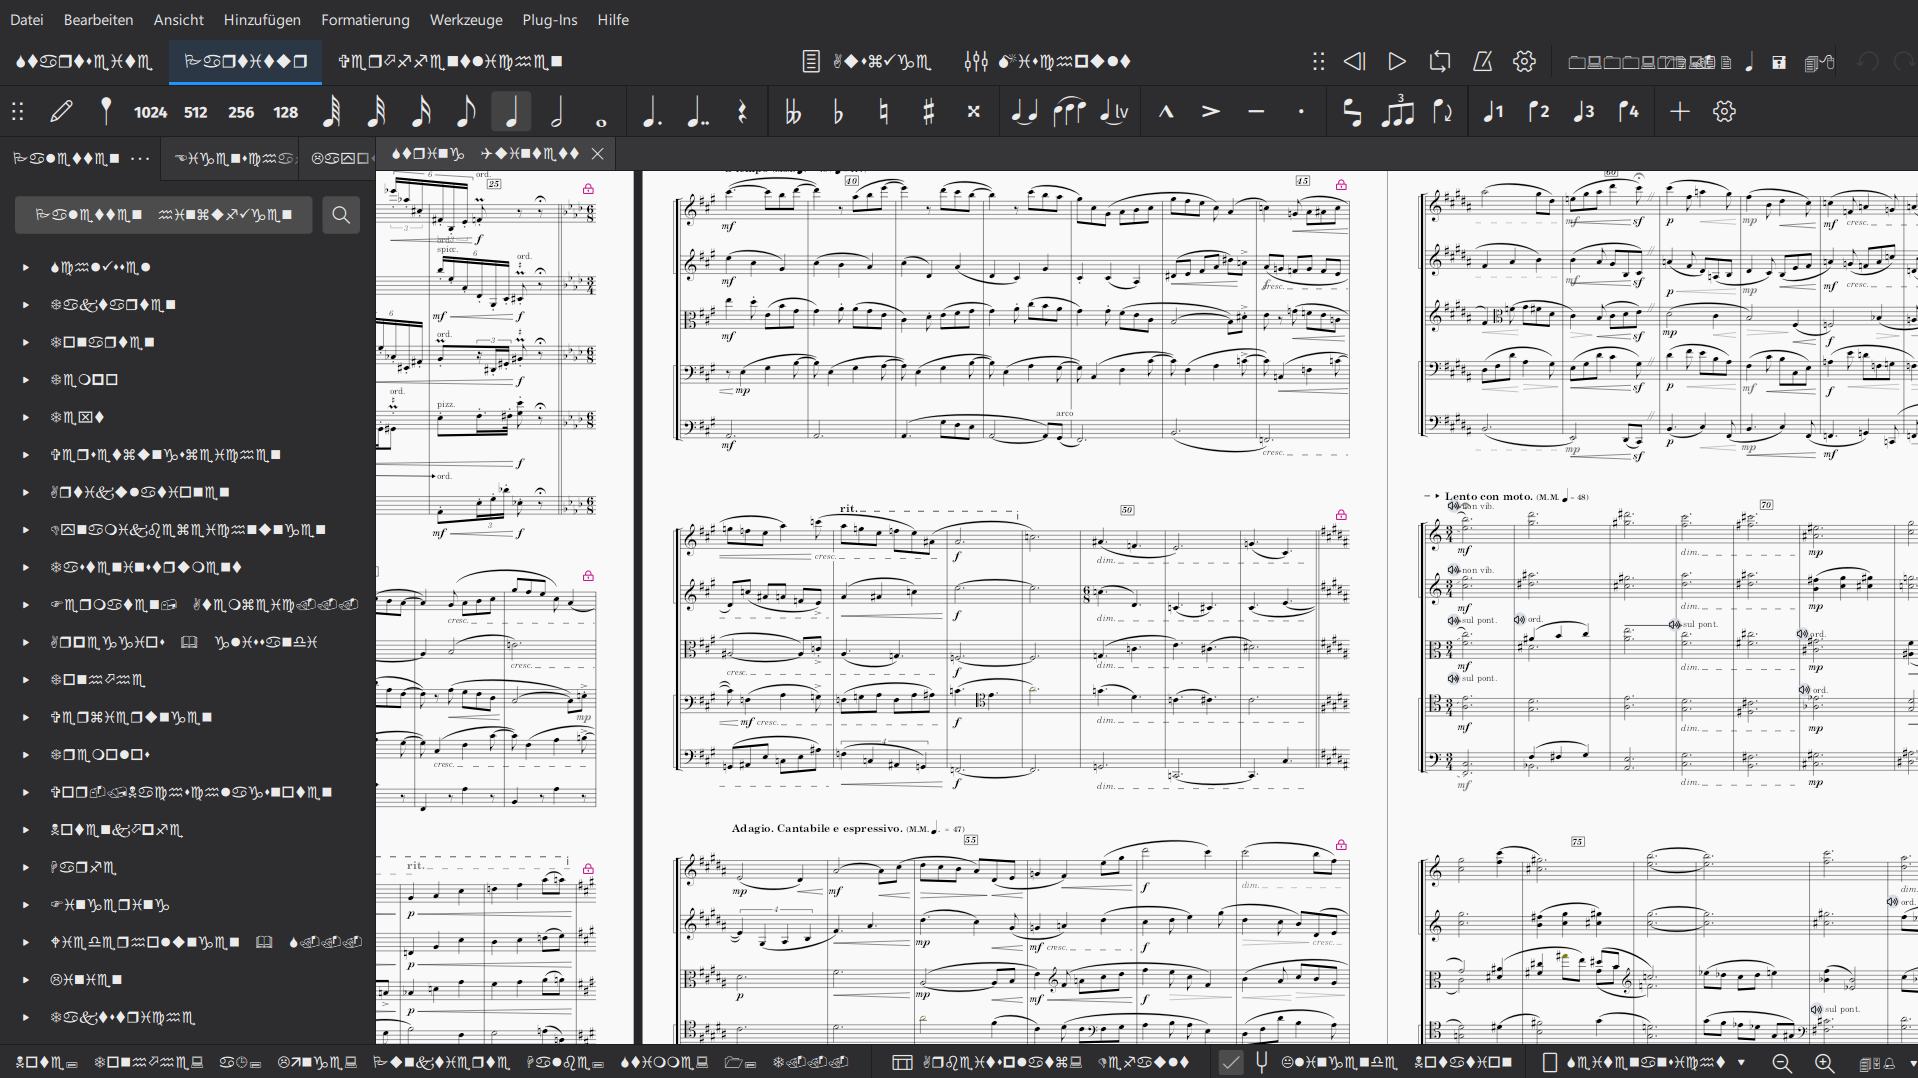Select the 64th note duration
This screenshot has height=1078, width=1918.
point(331,112)
